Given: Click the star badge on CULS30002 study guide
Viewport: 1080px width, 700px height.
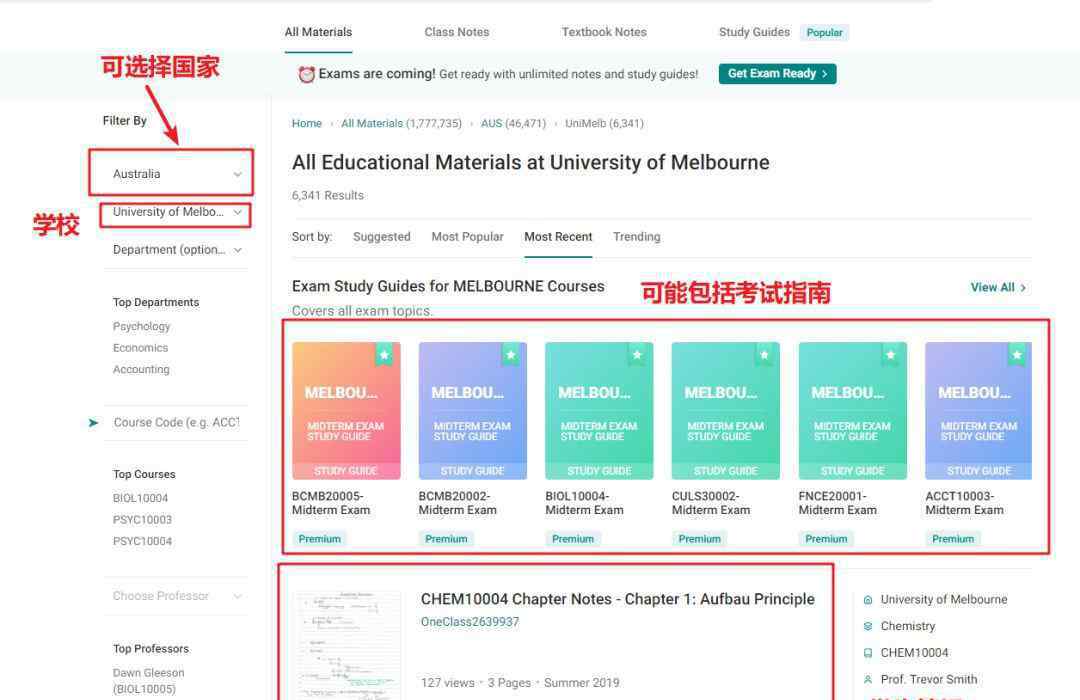Looking at the screenshot, I should 765,355.
